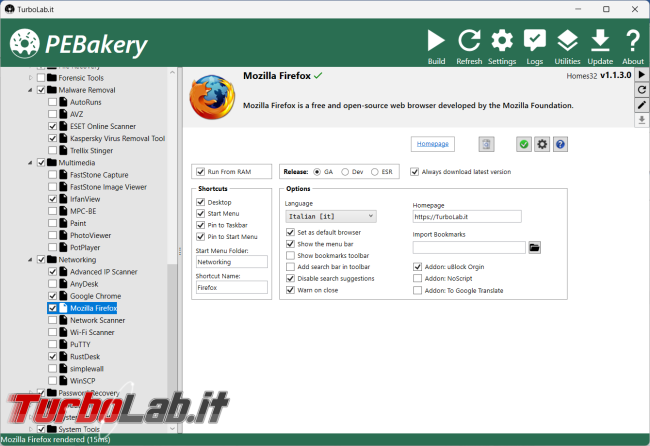
Task: Click the RustDesk script file icon
Action: click(63, 356)
